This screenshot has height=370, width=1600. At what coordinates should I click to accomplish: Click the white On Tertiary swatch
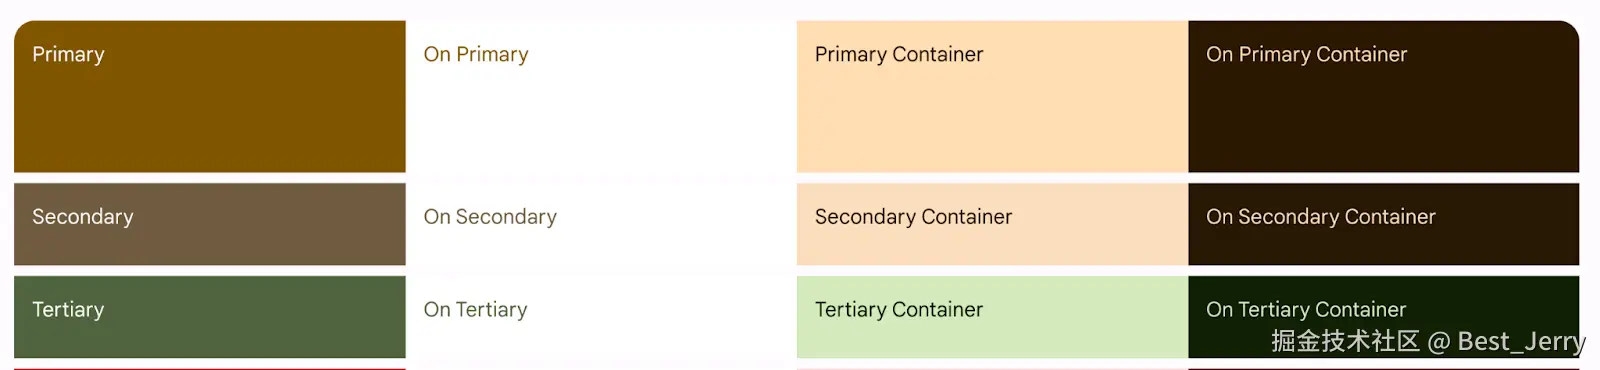(x=601, y=317)
